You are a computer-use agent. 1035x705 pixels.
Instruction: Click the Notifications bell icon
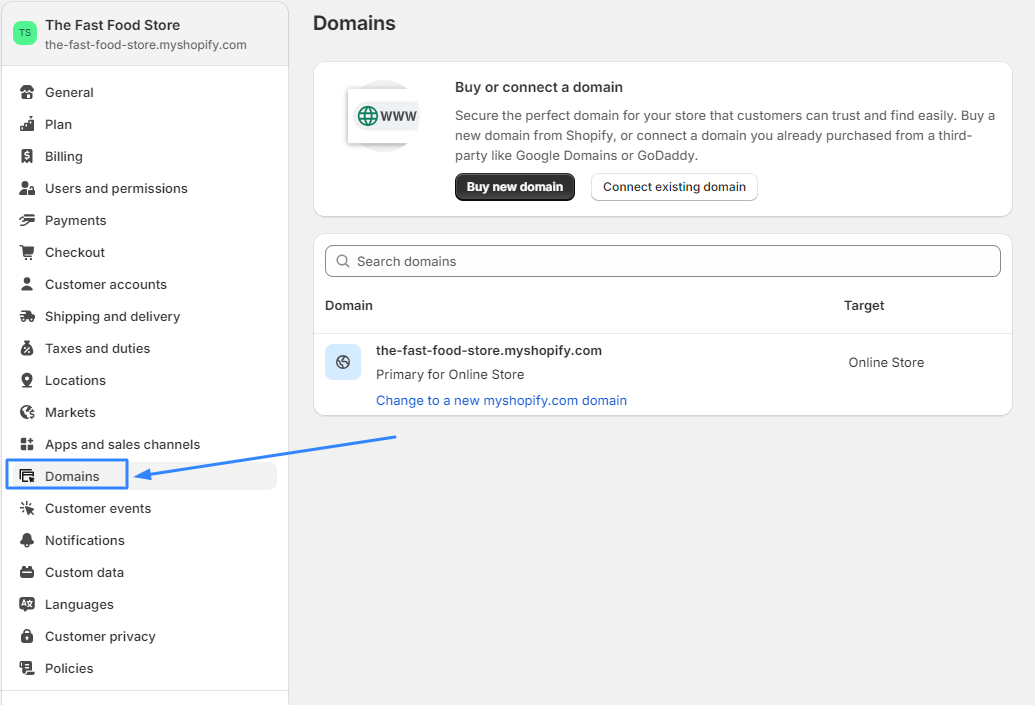click(27, 541)
